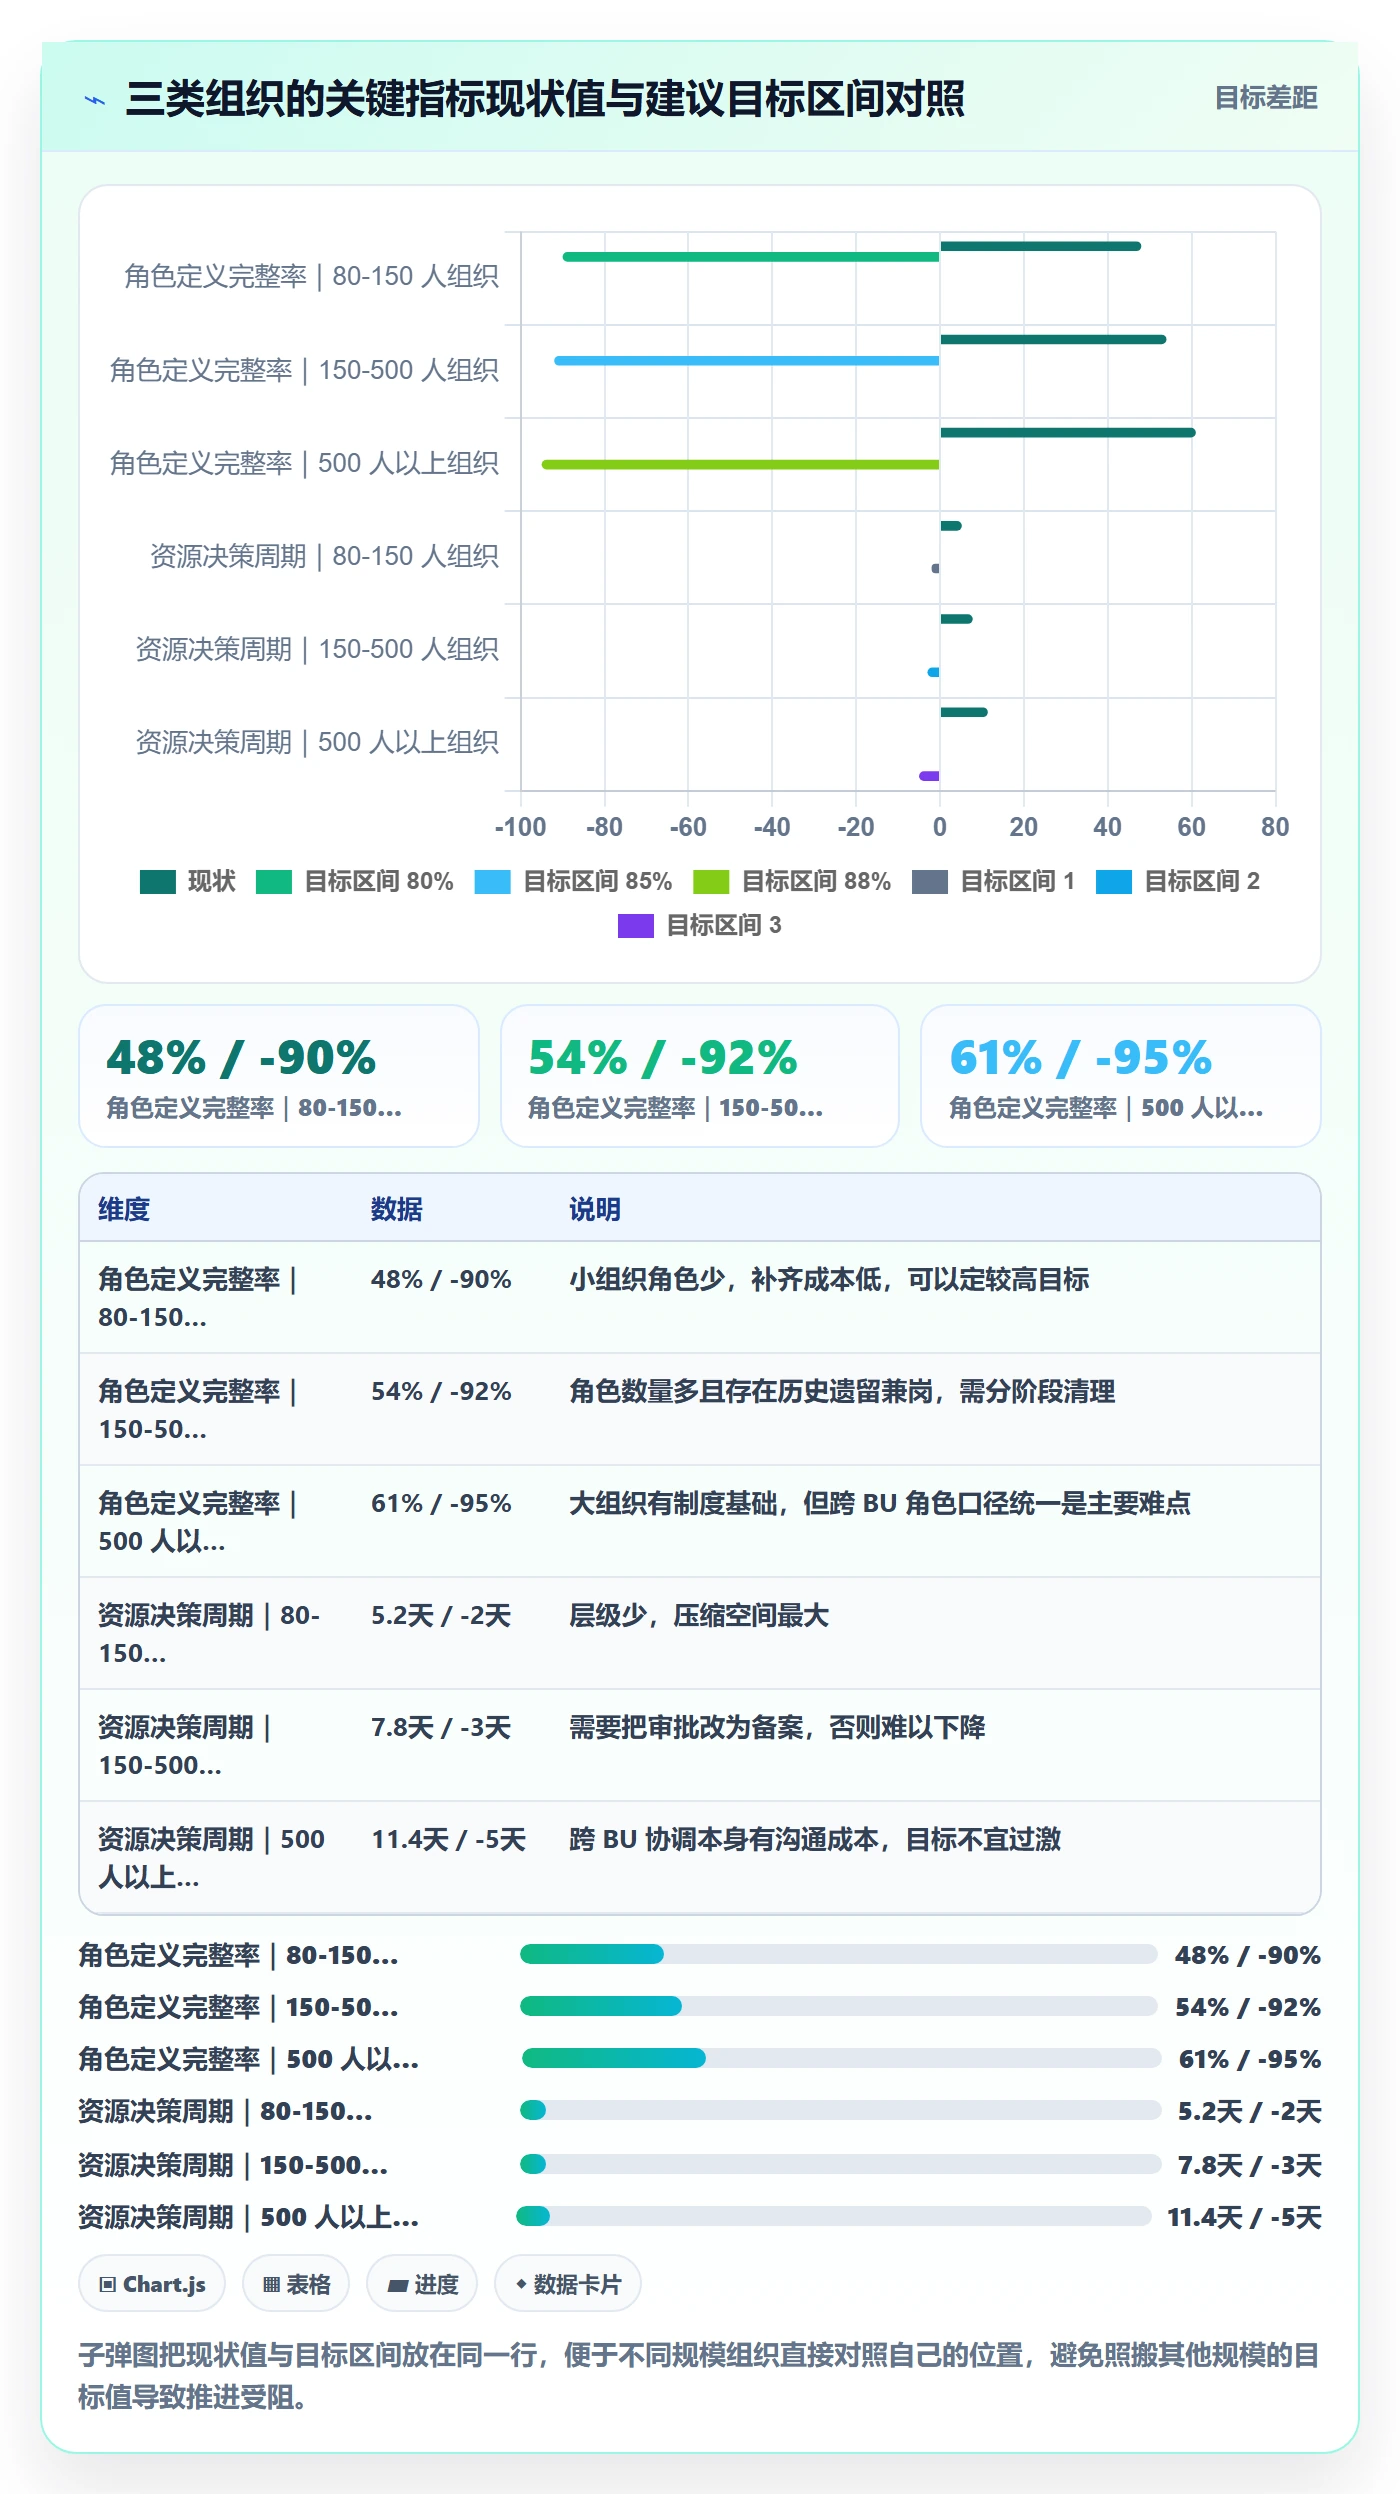Image resolution: width=1400 pixels, height=2494 pixels.
Task: Click the light-blue target bar for 角色定义完整率 150-500 人组织
Action: click(747, 360)
